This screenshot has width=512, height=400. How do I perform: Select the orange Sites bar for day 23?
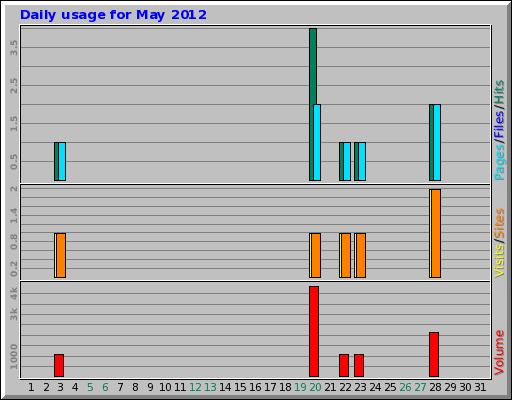(361, 255)
